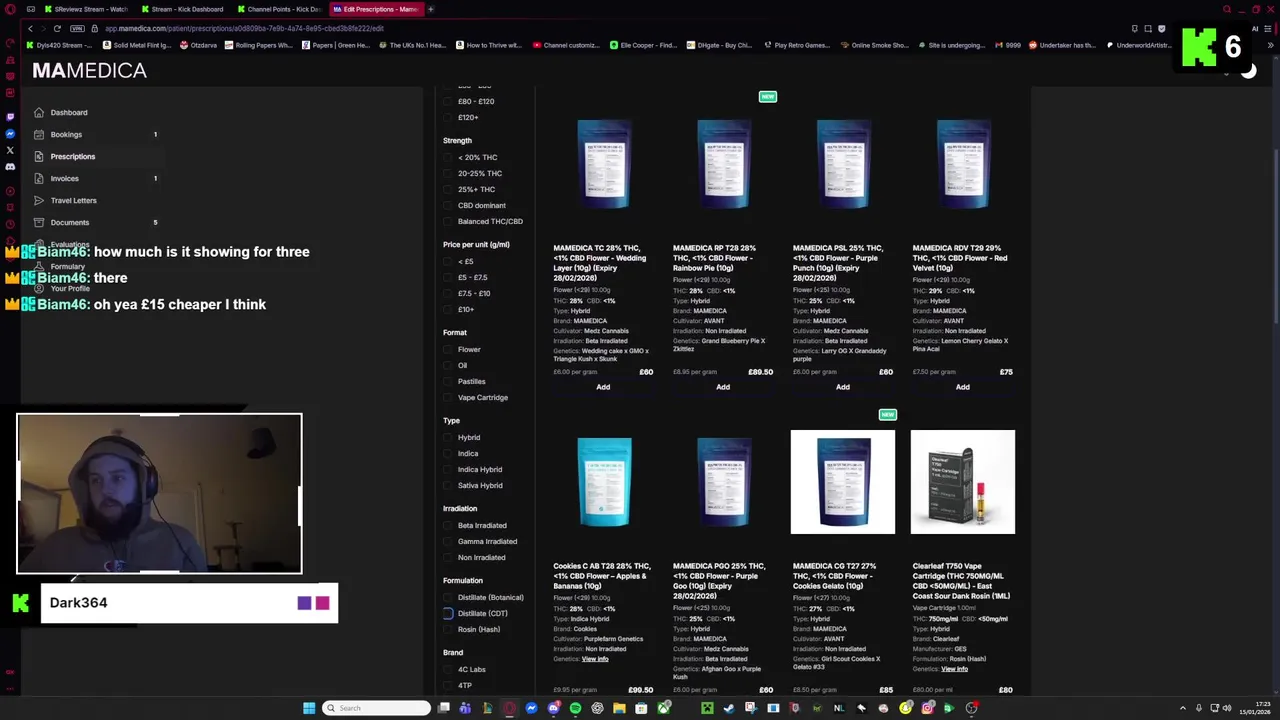Tick the CBD dominant filter
Image resolution: width=1280 pixels, height=720 pixels.
(448, 205)
